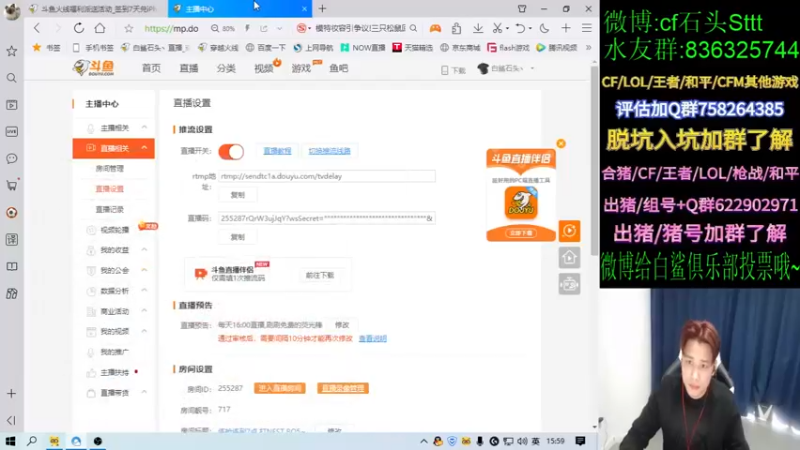Viewport: 800px width, 450px height.
Task: Go to 首页 in the Douyu navigation
Action: pyautogui.click(x=151, y=68)
